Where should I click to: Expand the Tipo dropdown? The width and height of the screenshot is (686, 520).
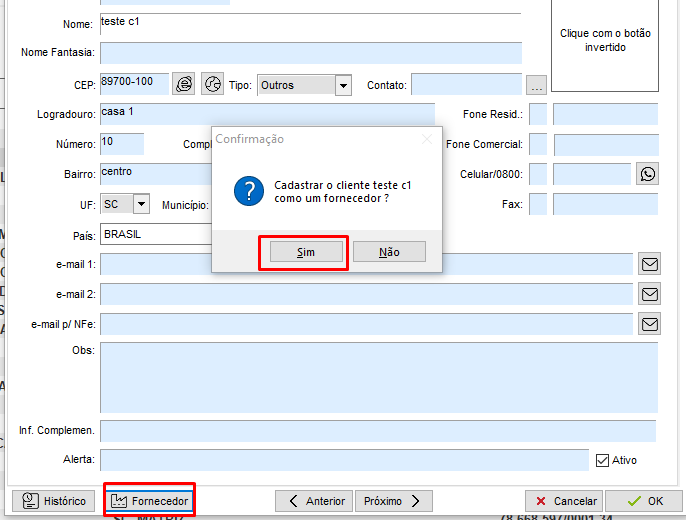pos(343,86)
